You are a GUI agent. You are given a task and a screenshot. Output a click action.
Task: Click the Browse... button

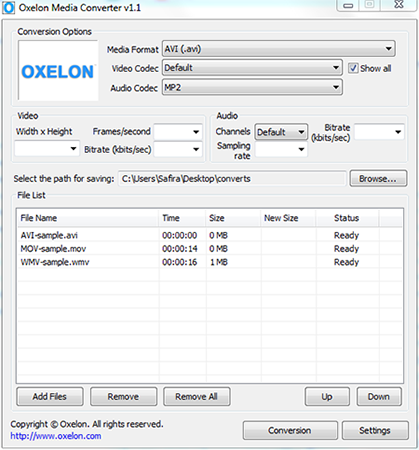pos(378,179)
